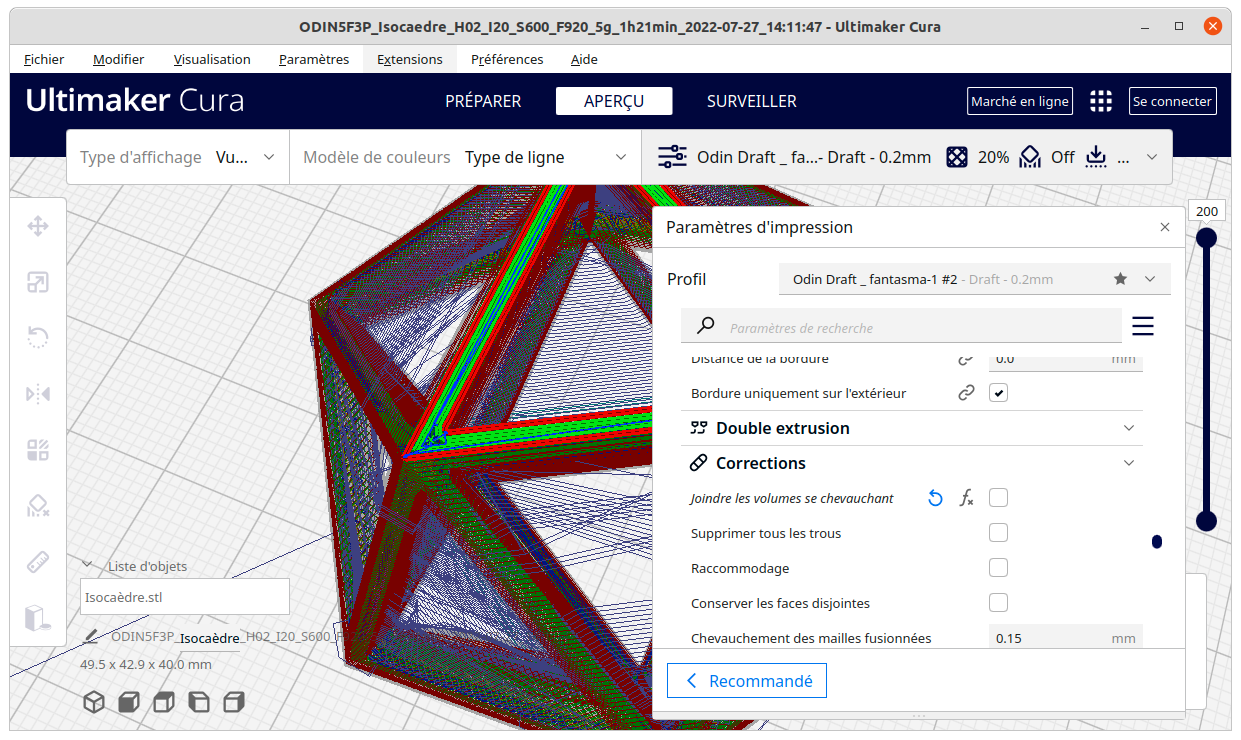Uncheck 'Bordure uniquement sur l'extérieur'
The width and height of the screenshot is (1241, 740).
click(x=998, y=393)
